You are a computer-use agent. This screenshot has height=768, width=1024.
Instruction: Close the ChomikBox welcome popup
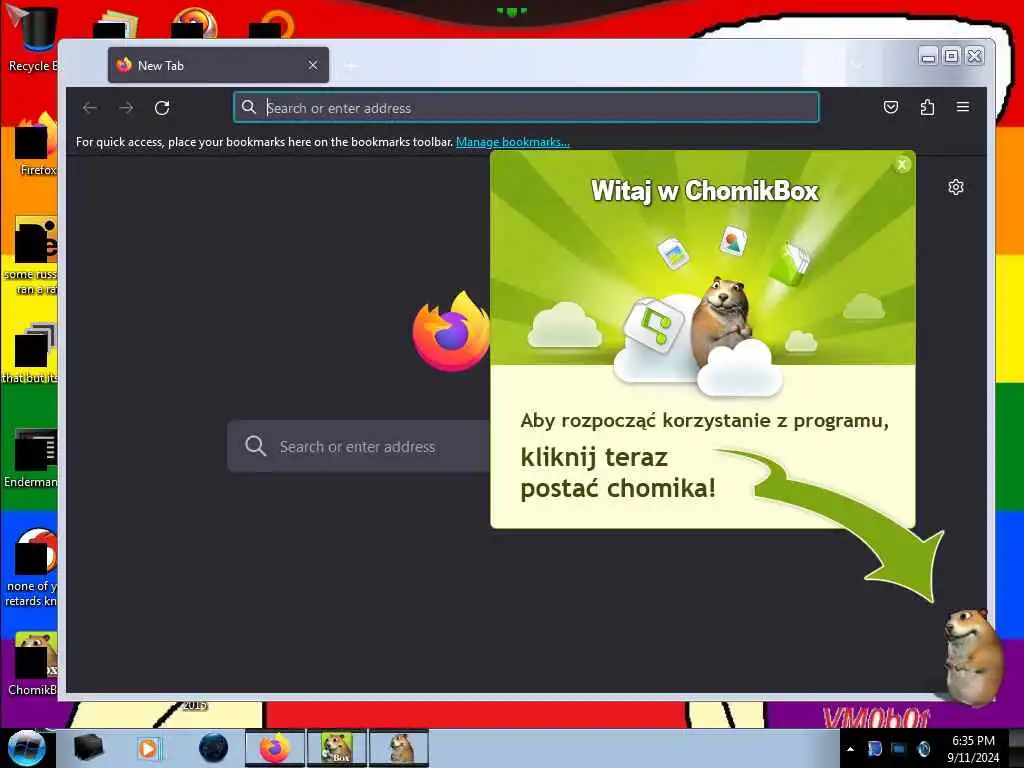click(x=902, y=165)
